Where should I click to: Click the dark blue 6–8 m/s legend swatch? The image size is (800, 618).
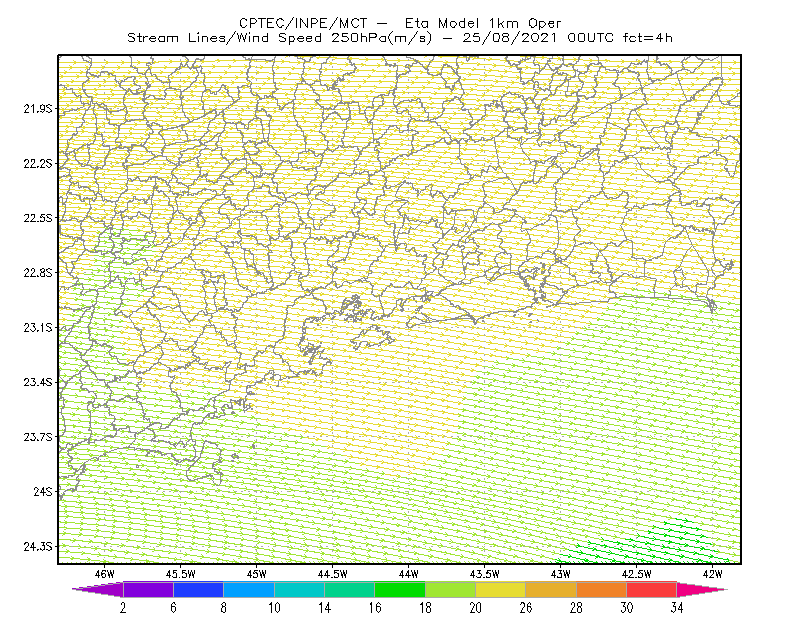[x=198, y=589]
